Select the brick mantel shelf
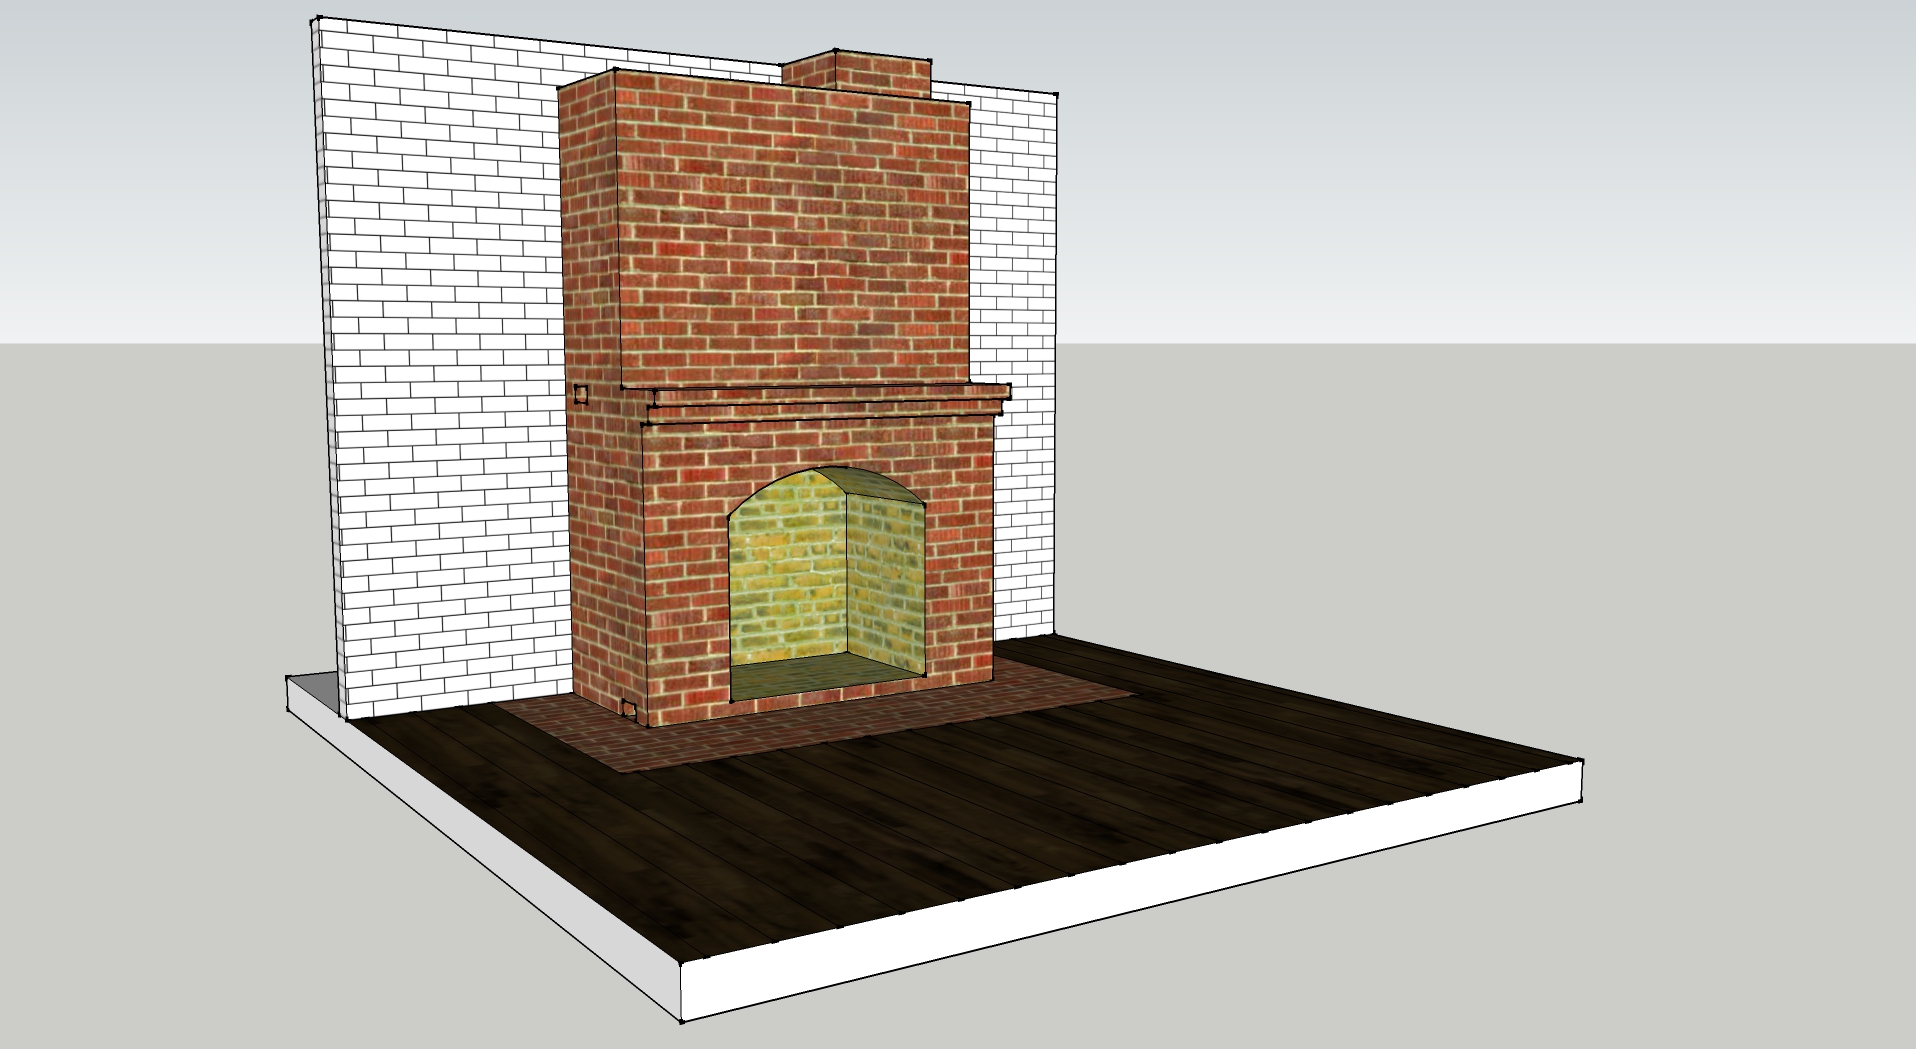 click(830, 397)
